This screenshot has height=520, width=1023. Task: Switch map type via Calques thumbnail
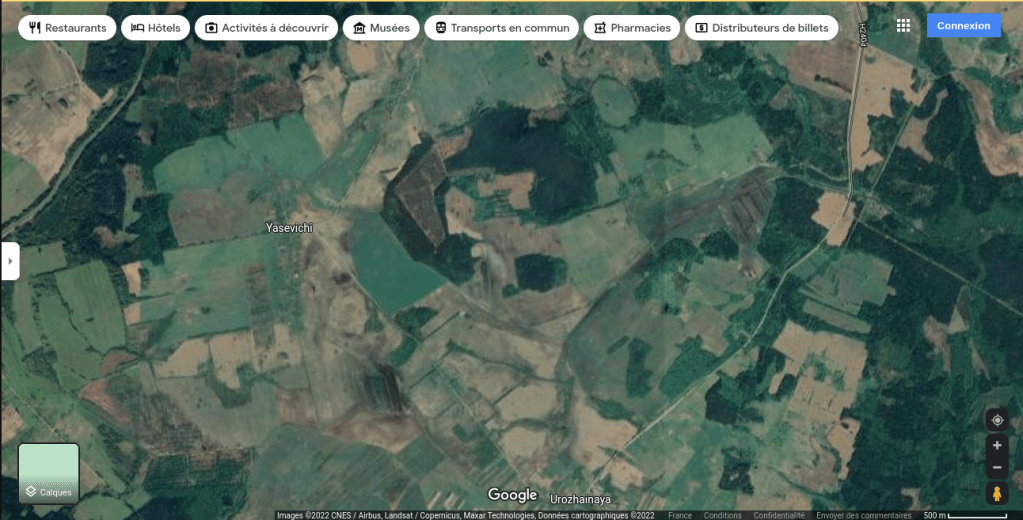[49, 473]
